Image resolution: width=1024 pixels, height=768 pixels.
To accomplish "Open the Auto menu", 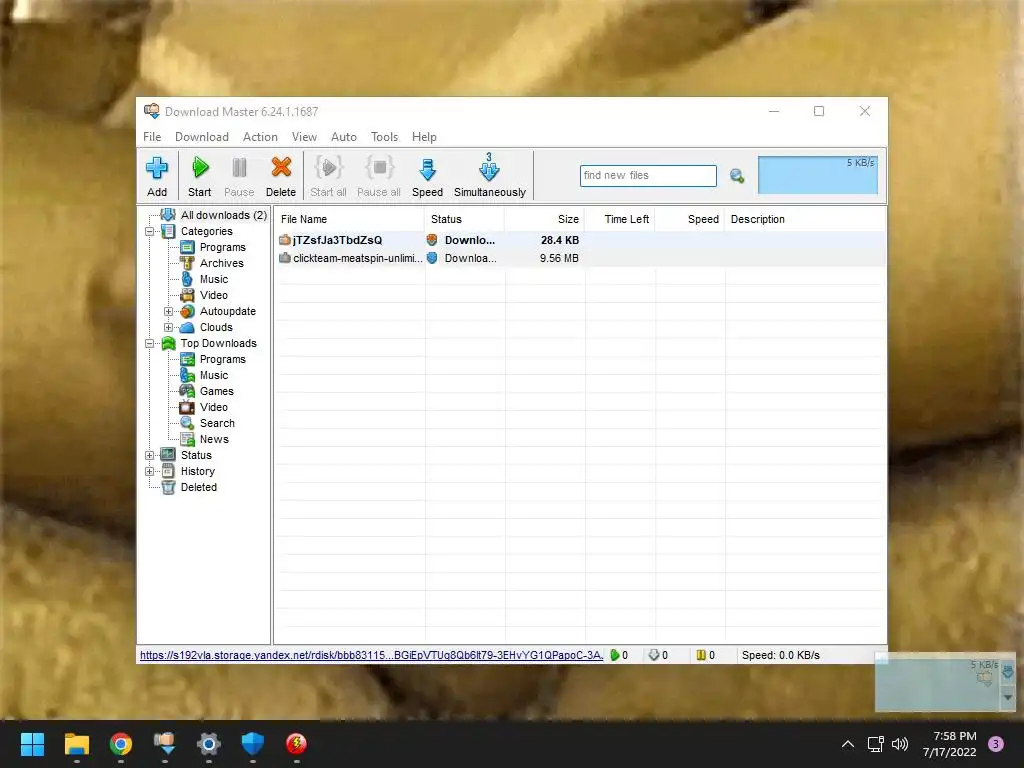I will [344, 136].
